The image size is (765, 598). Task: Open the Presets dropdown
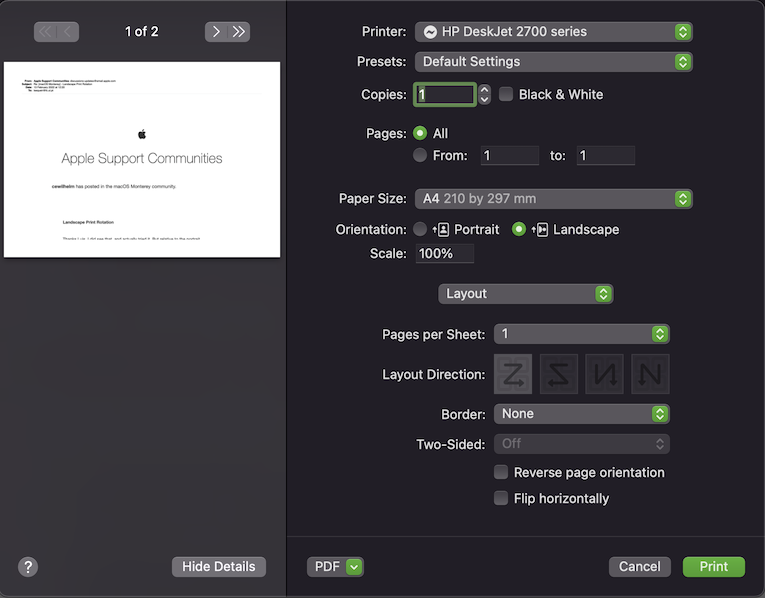click(554, 62)
